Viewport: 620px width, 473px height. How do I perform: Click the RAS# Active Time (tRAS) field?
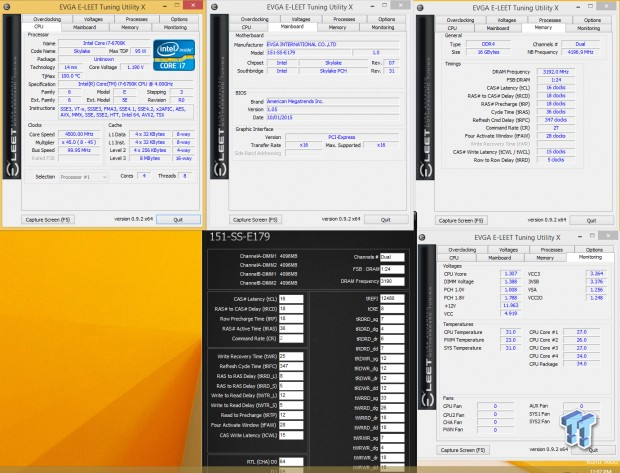(291, 329)
